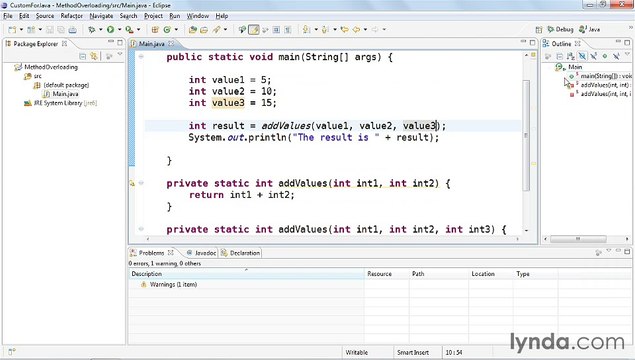Screen dimensions: 635x360
Task: Switch to the Java perspective
Action: point(590,30)
